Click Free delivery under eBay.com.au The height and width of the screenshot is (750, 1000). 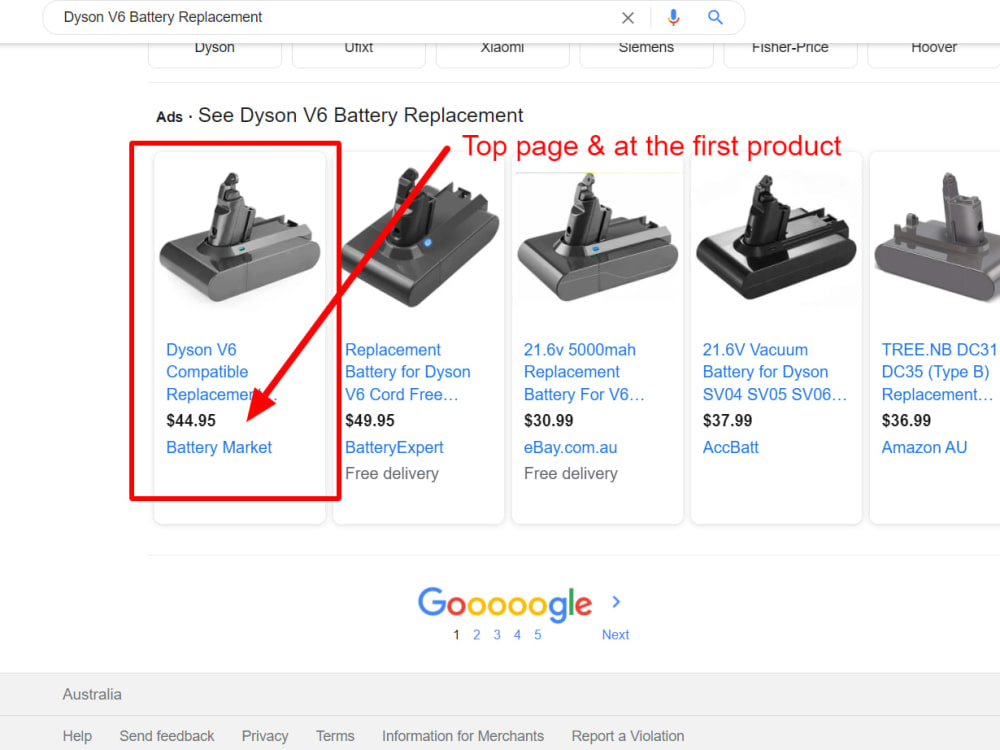[571, 474]
